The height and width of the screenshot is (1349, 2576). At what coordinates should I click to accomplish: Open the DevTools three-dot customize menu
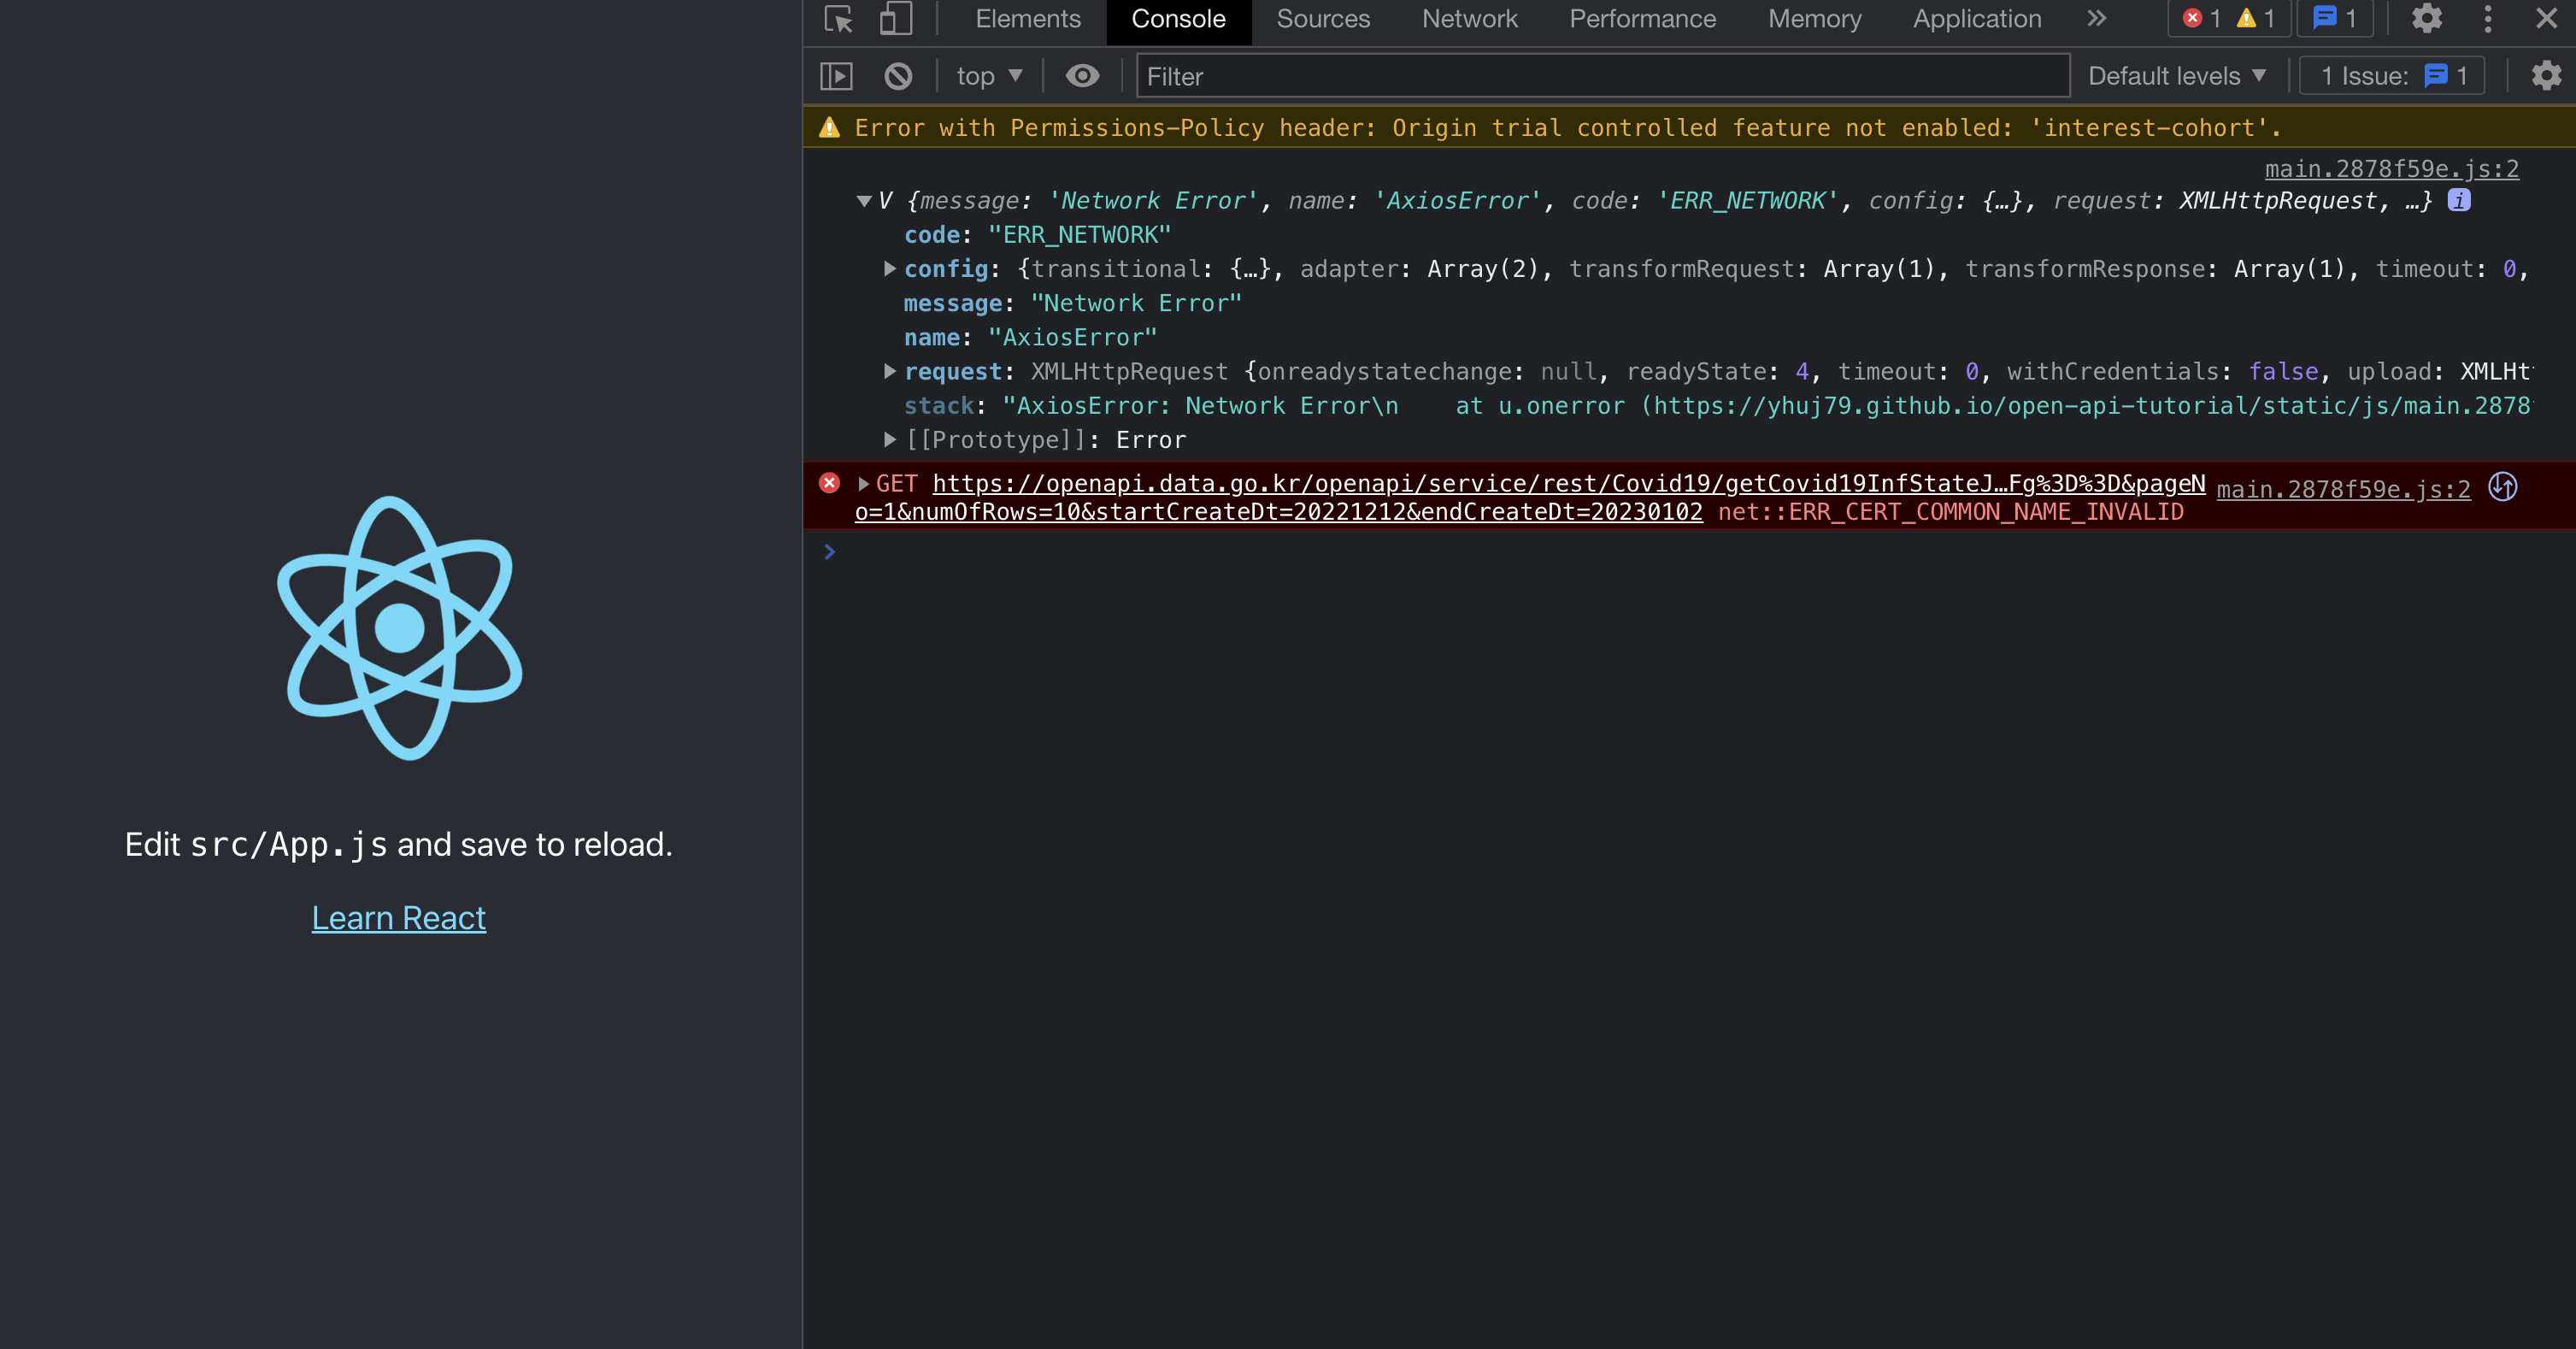coord(2488,19)
